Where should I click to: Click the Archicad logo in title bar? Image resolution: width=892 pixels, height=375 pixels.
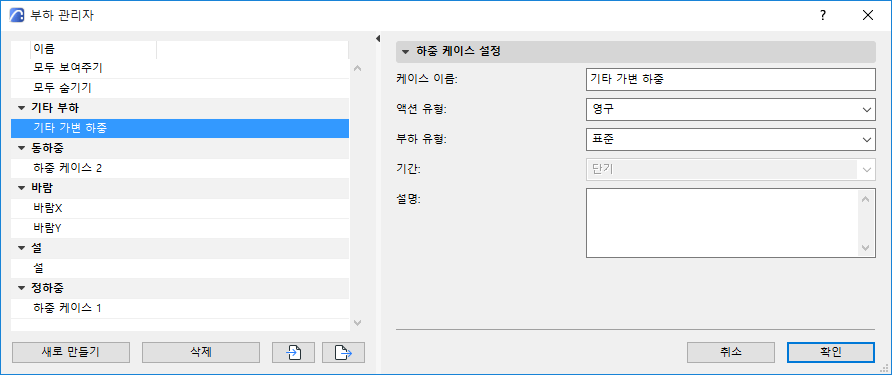pyautogui.click(x=17, y=15)
